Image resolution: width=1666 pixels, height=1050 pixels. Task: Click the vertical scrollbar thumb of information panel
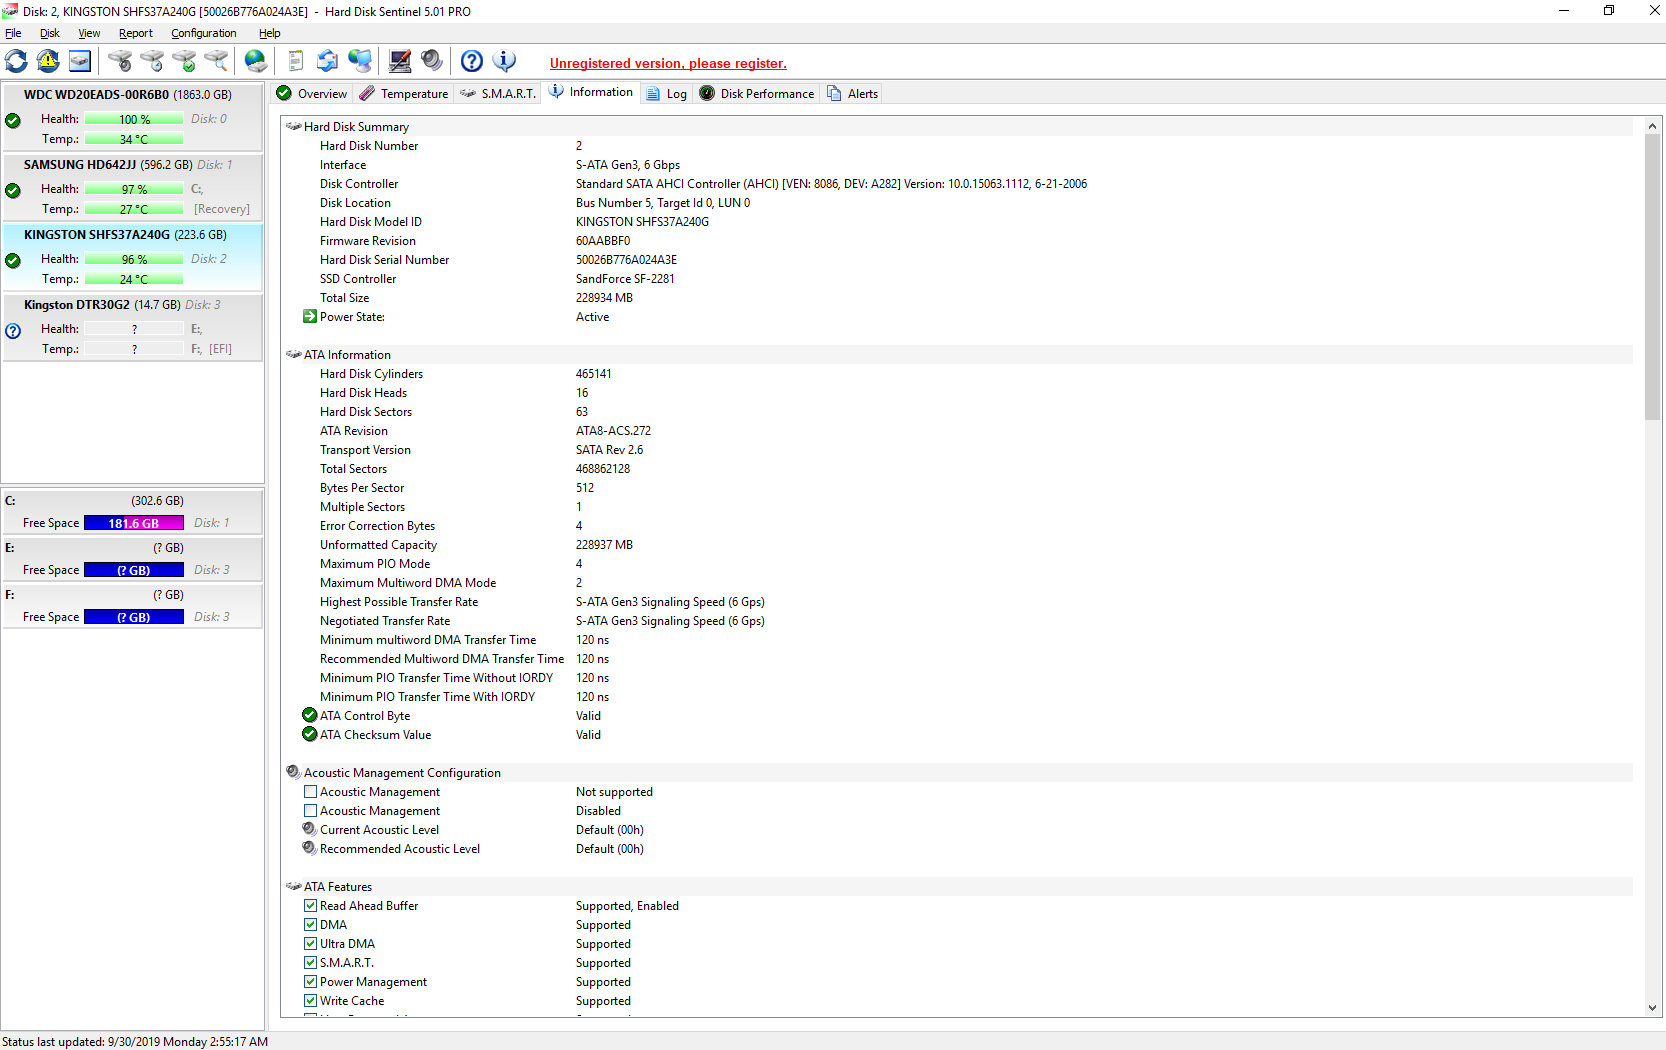click(x=1652, y=278)
